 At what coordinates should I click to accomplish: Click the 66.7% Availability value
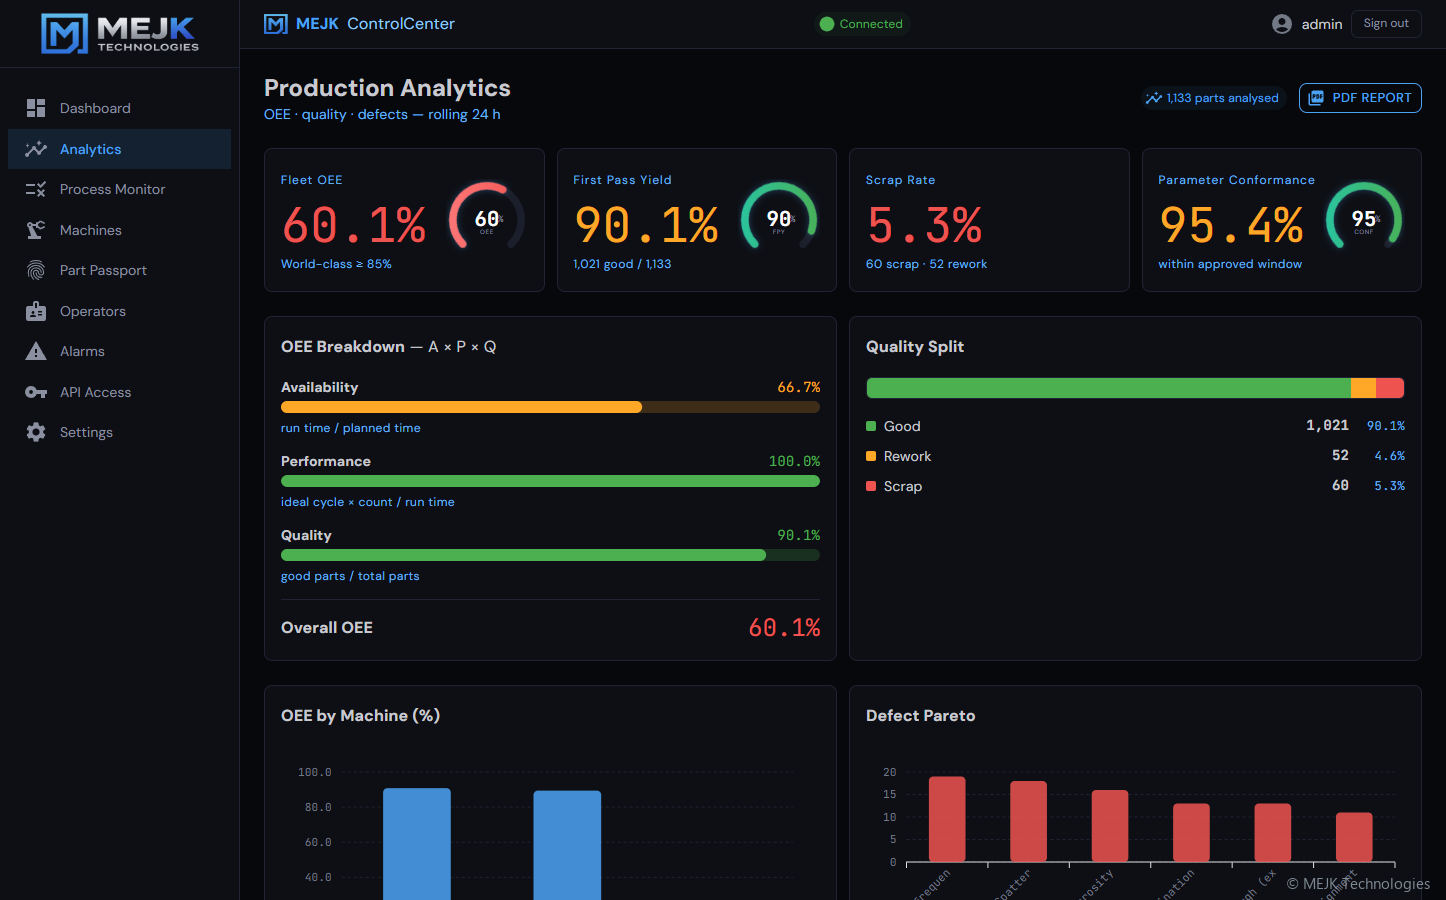point(799,387)
